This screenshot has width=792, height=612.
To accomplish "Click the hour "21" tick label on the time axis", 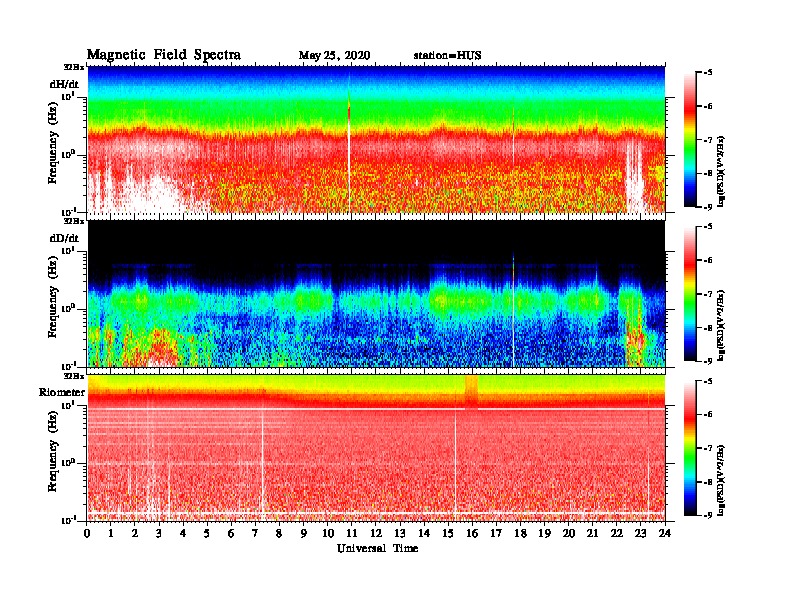I will [592, 533].
